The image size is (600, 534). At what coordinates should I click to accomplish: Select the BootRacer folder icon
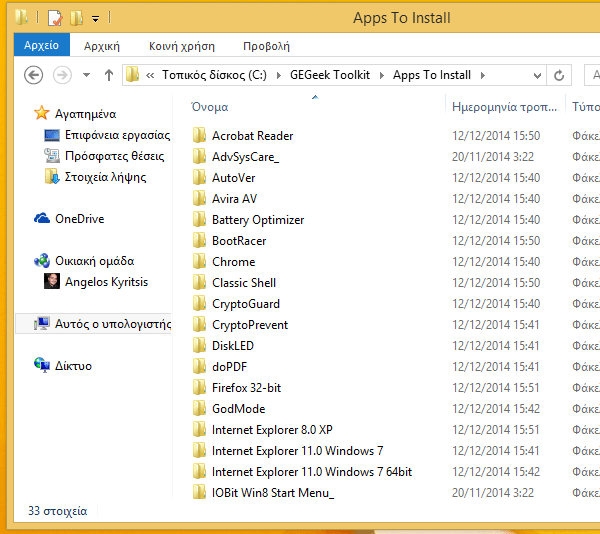pos(199,241)
